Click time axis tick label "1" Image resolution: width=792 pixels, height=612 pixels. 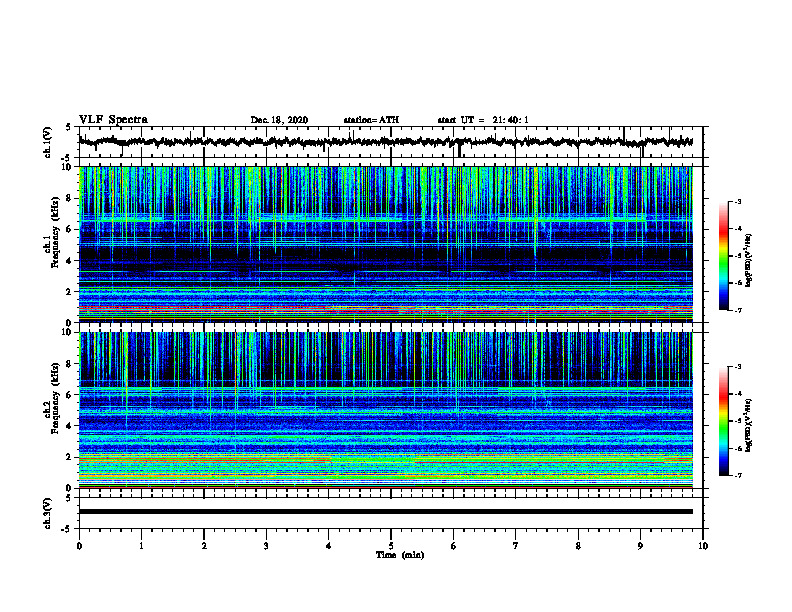click(x=141, y=546)
